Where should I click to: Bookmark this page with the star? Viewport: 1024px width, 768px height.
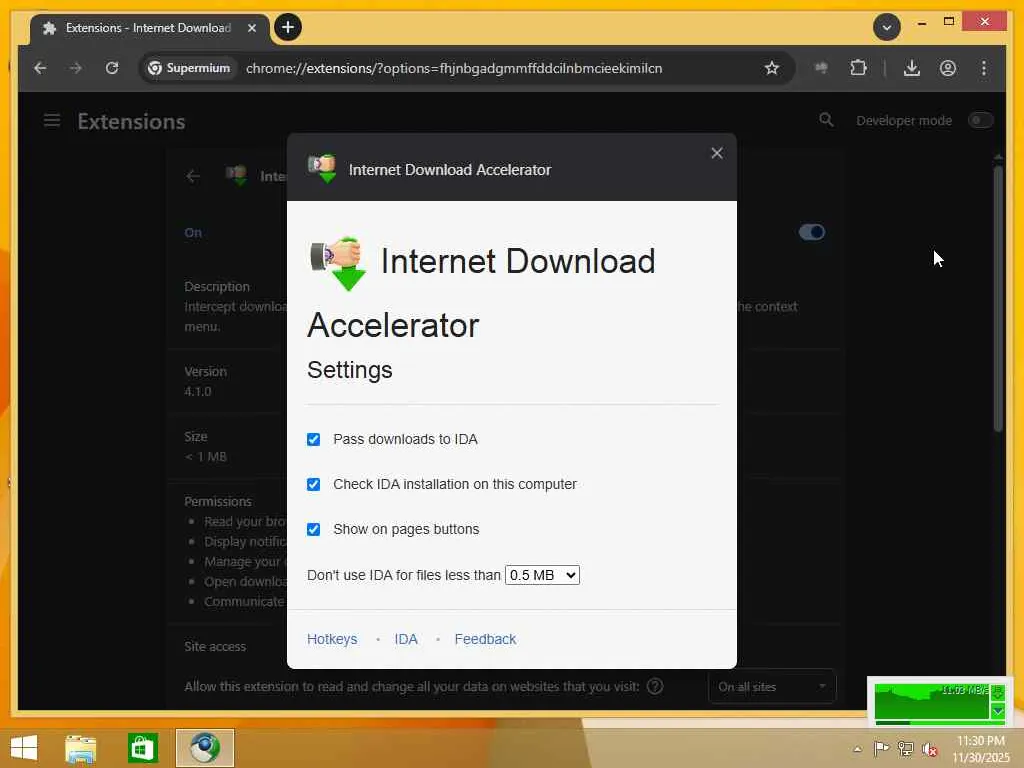point(772,68)
